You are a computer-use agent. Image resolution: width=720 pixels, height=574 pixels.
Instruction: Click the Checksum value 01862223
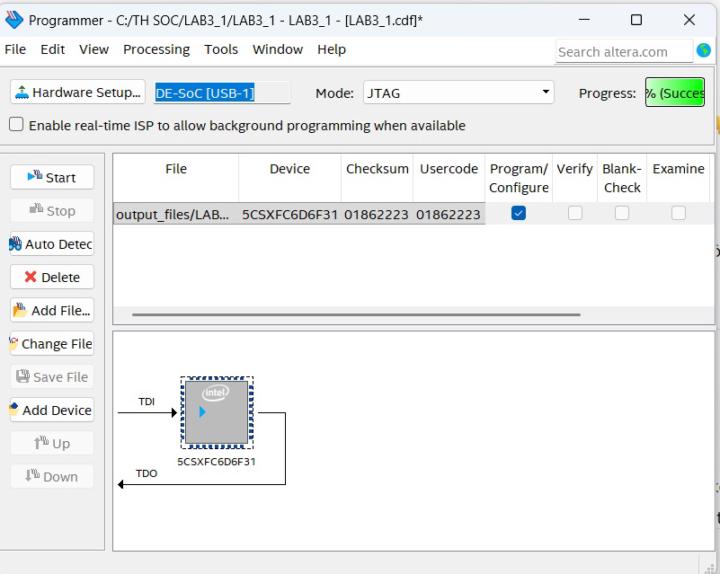coord(376,214)
